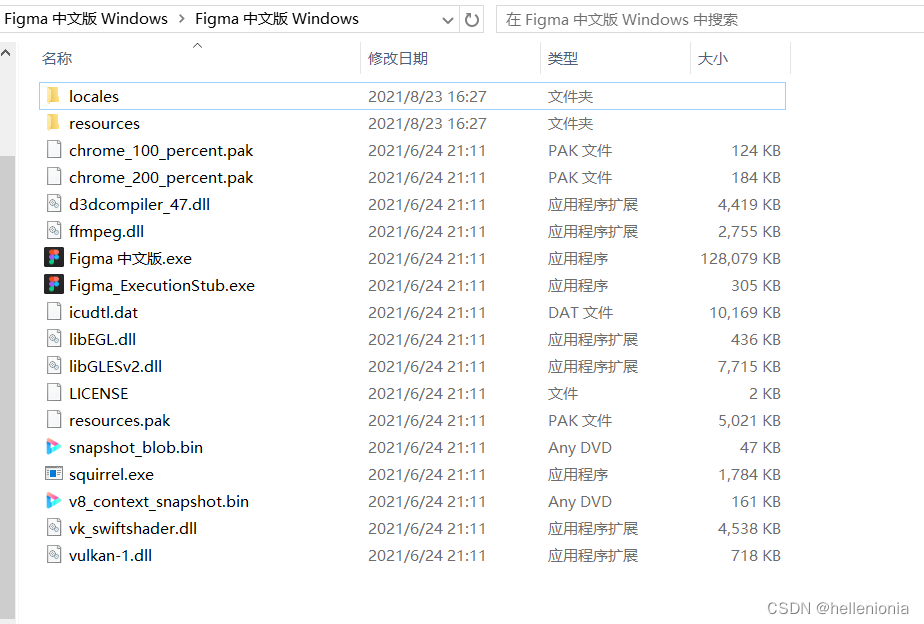Select file name chrome_100_percent.pak
Image resolution: width=924 pixels, height=624 pixels.
click(x=161, y=151)
